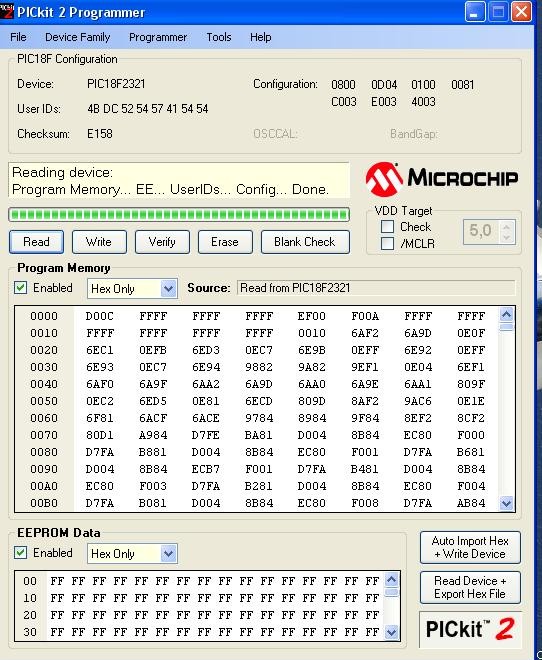Image resolution: width=542 pixels, height=660 pixels.
Task: Click the Write button
Action: 99,242
